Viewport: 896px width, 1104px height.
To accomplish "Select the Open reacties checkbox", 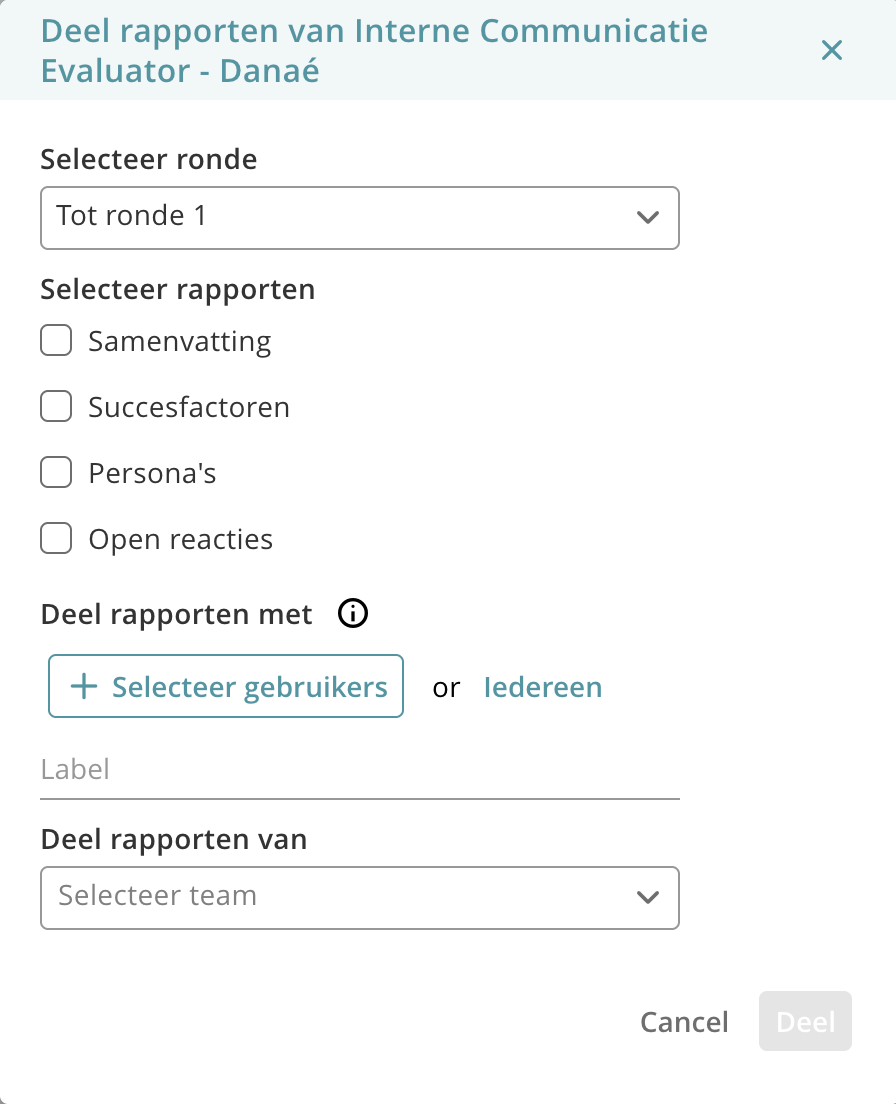I will coord(56,539).
